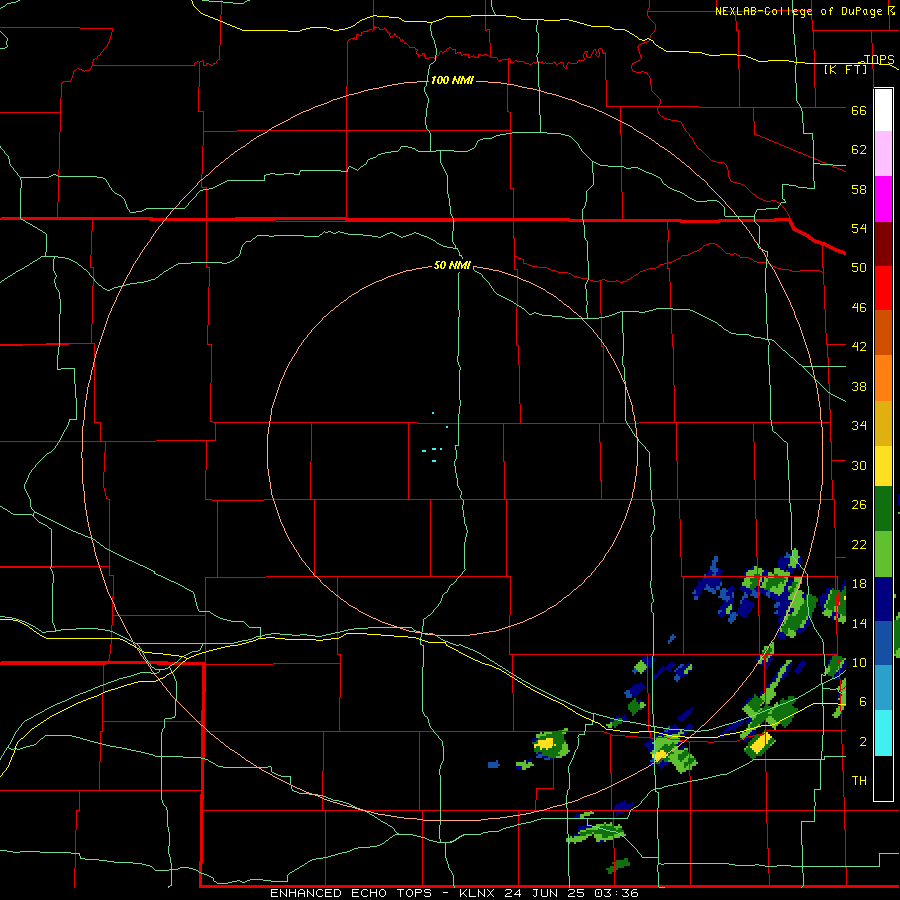Click the '6' legend value
Image resolution: width=900 pixels, height=900 pixels.
coord(863,702)
